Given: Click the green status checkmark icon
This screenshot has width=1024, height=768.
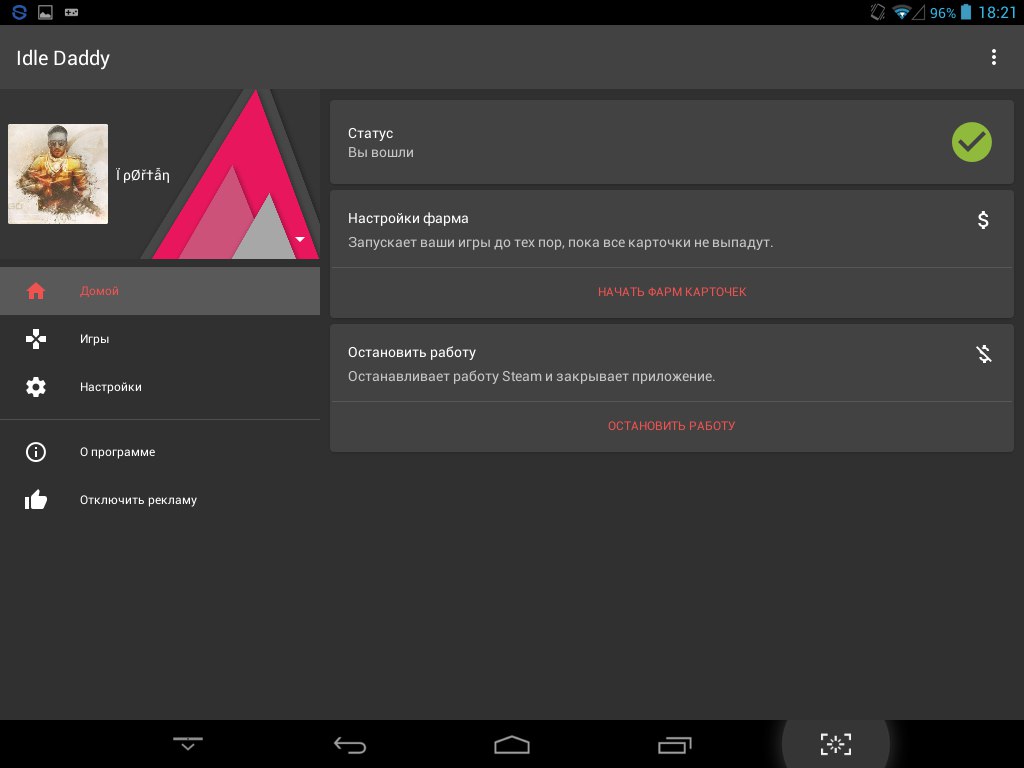Looking at the screenshot, I should coord(971,142).
